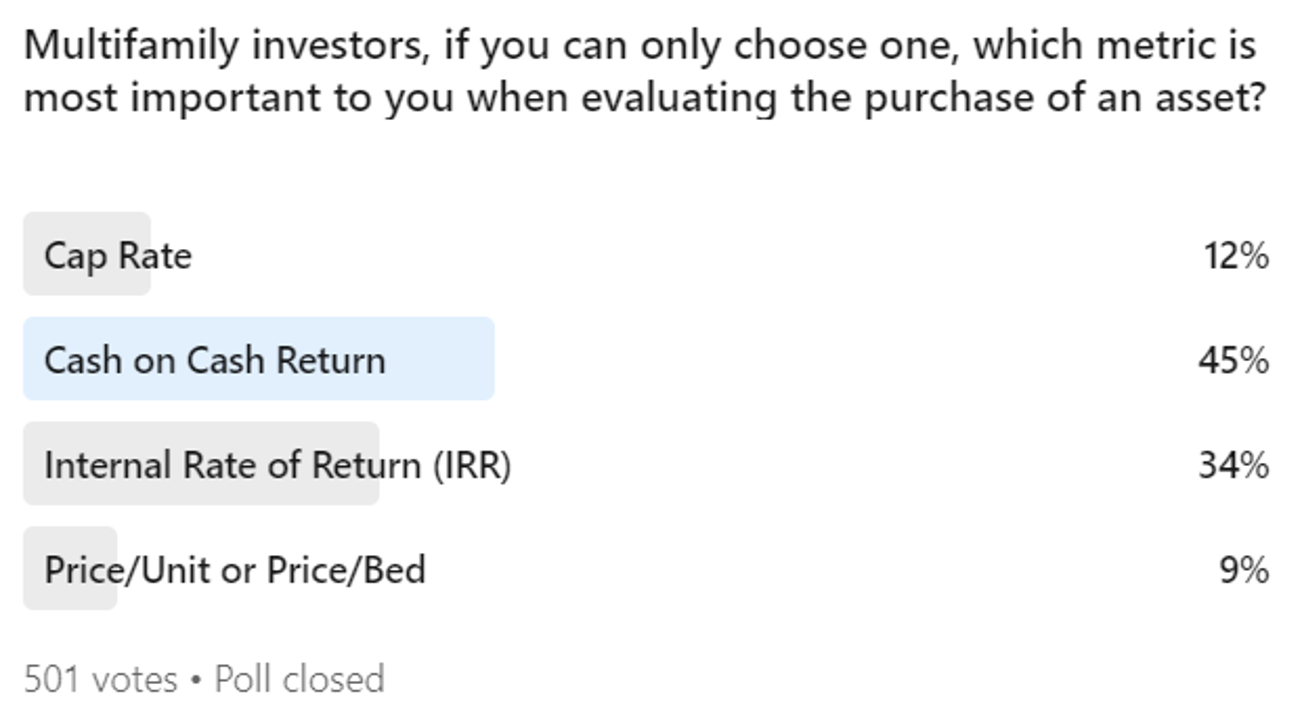Click the 12% result for Cap Rate

(1236, 256)
